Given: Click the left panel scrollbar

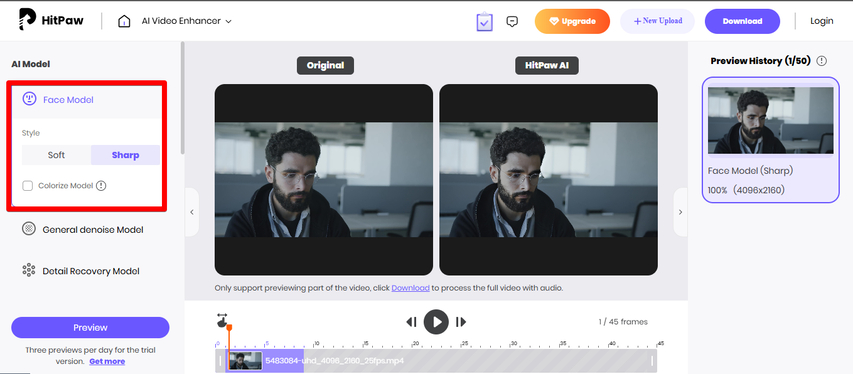Looking at the screenshot, I should [x=183, y=98].
